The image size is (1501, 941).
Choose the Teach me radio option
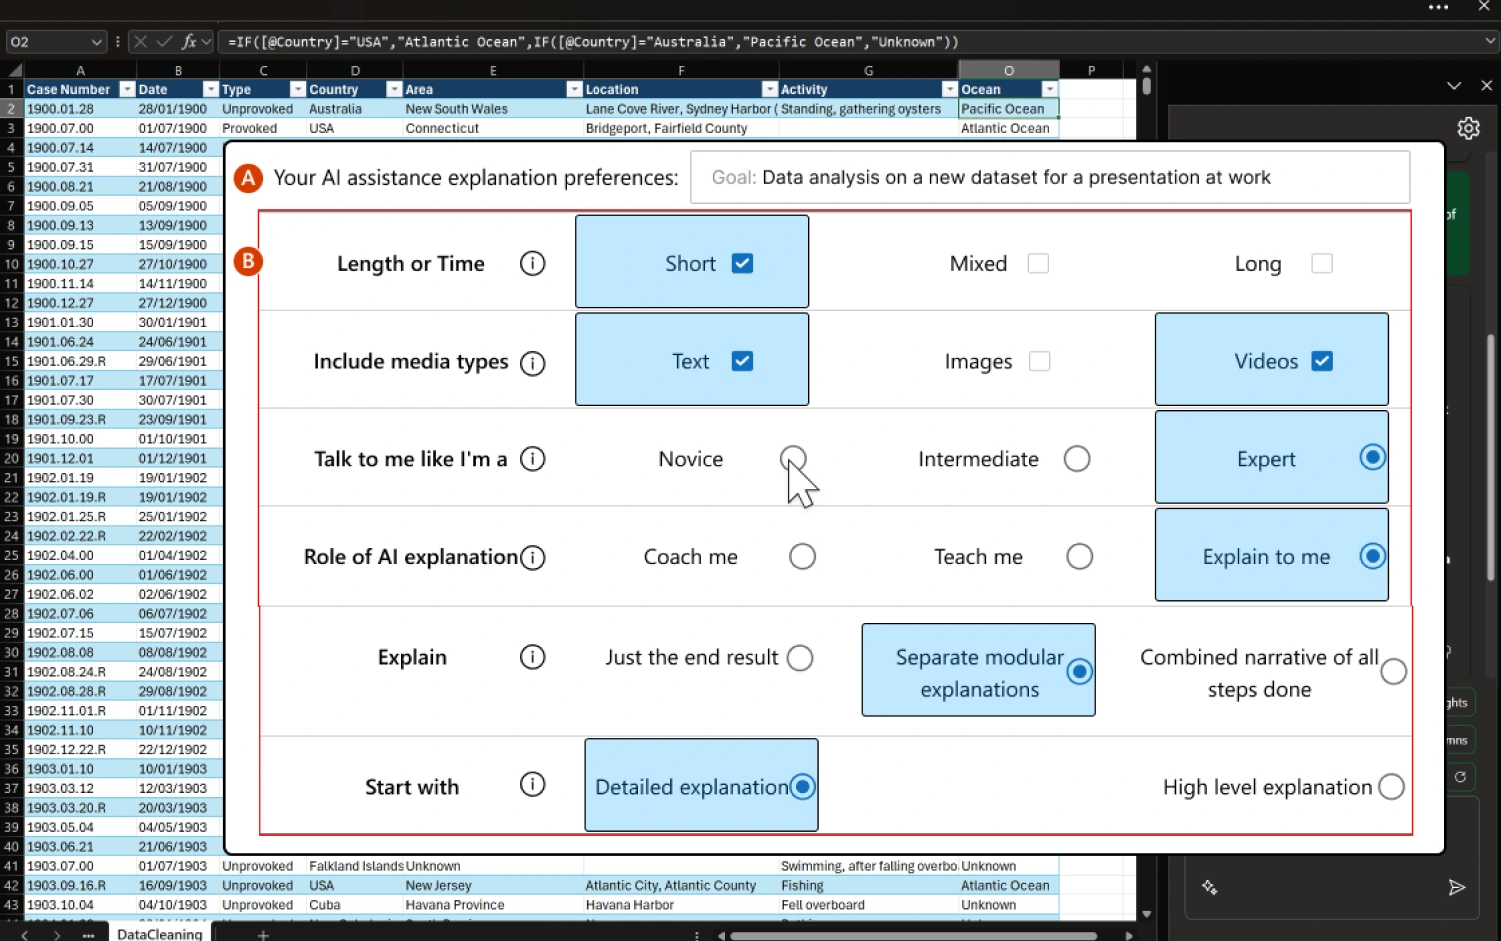point(1079,556)
